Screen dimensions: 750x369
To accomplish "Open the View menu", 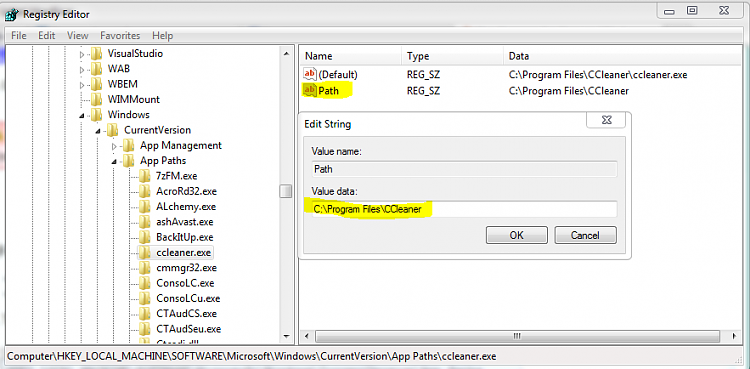I will 77,35.
